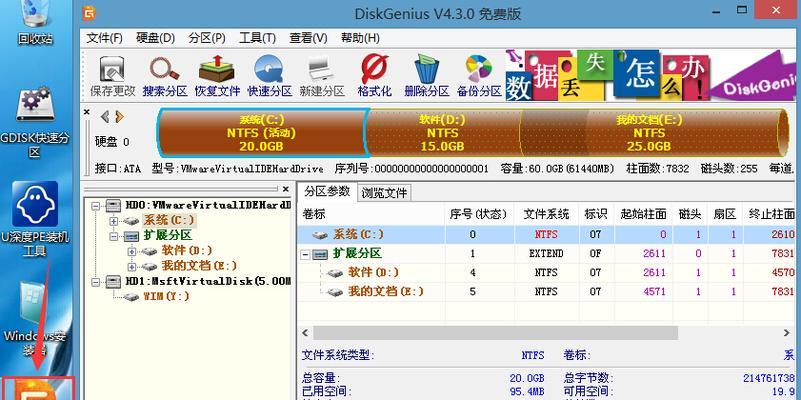Image resolution: width=801 pixels, height=400 pixels.
Task: Switch to the 浏览文件 tab
Action: [384, 193]
